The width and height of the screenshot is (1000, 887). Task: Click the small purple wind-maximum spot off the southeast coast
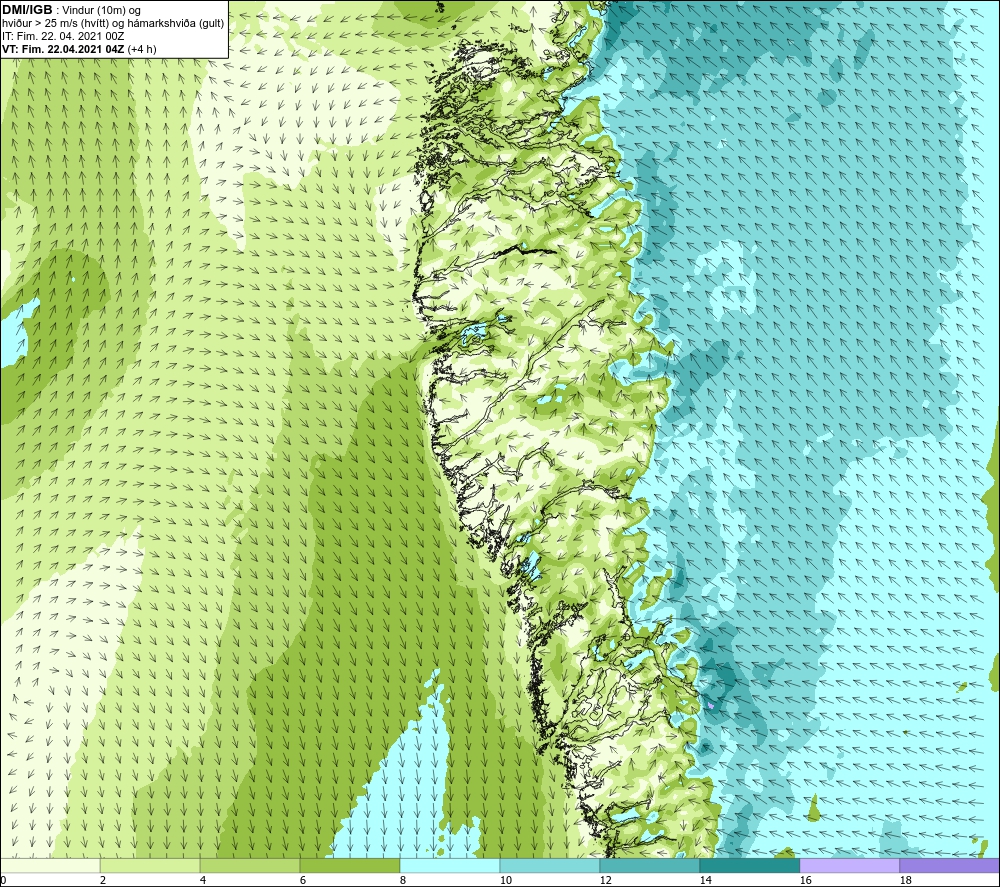[x=710, y=705]
